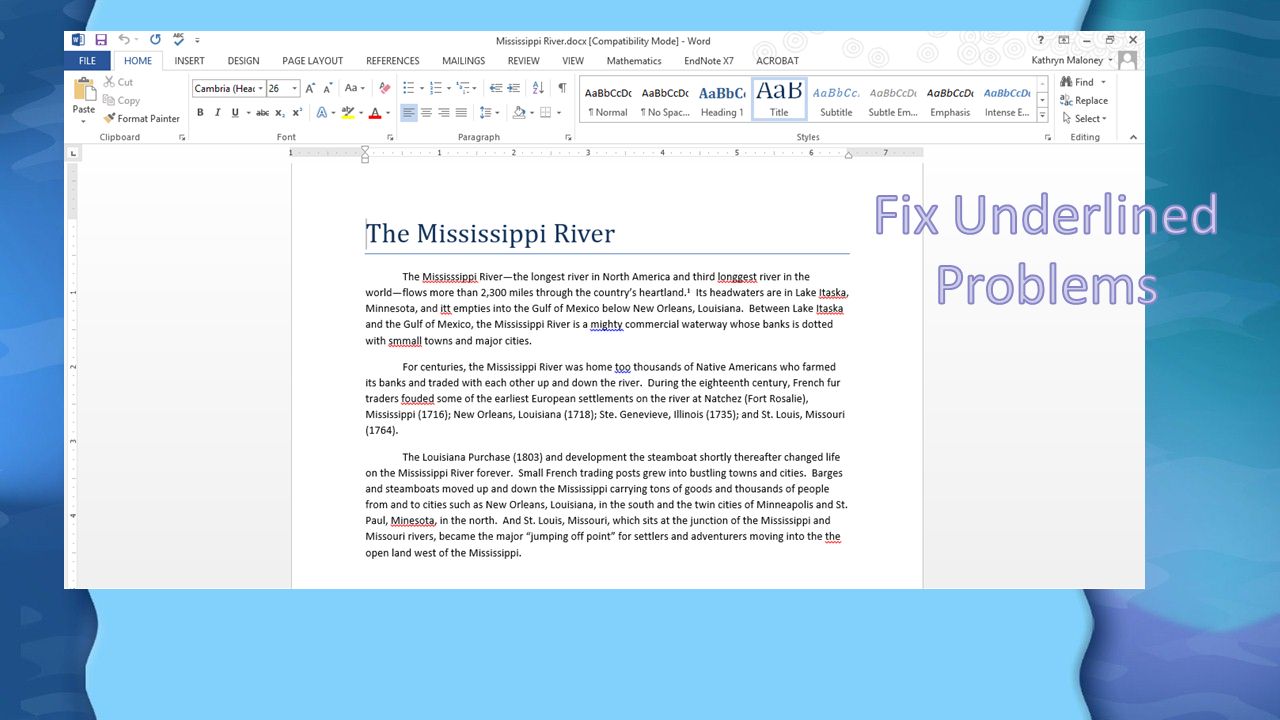Clear all formatting with eraser icon
Viewport: 1280px width, 720px height.
coord(384,88)
